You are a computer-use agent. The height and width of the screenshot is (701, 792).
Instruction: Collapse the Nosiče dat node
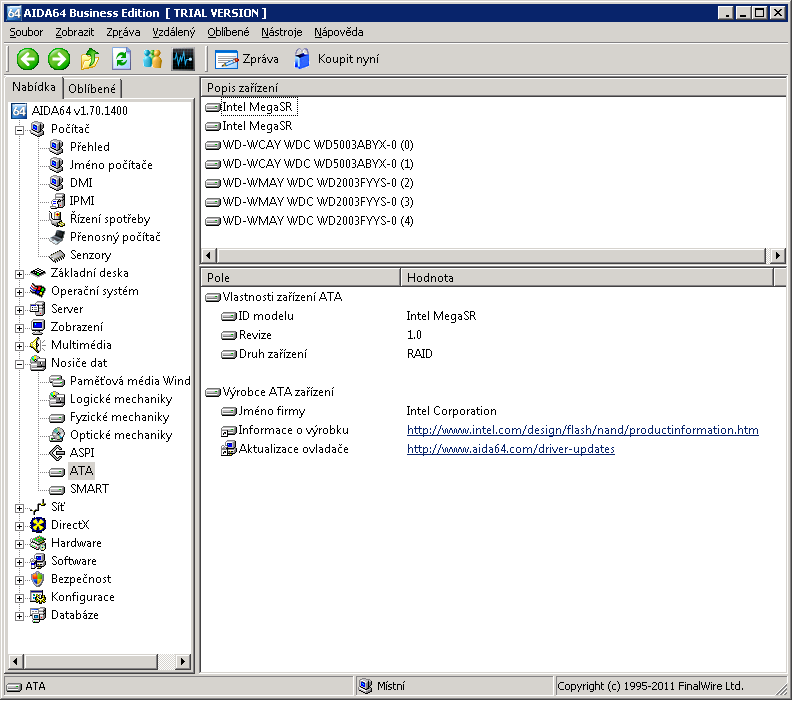(19, 364)
